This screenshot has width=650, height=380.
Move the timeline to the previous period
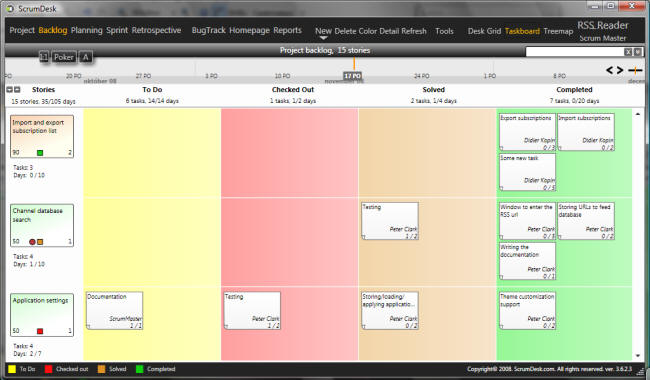609,70
